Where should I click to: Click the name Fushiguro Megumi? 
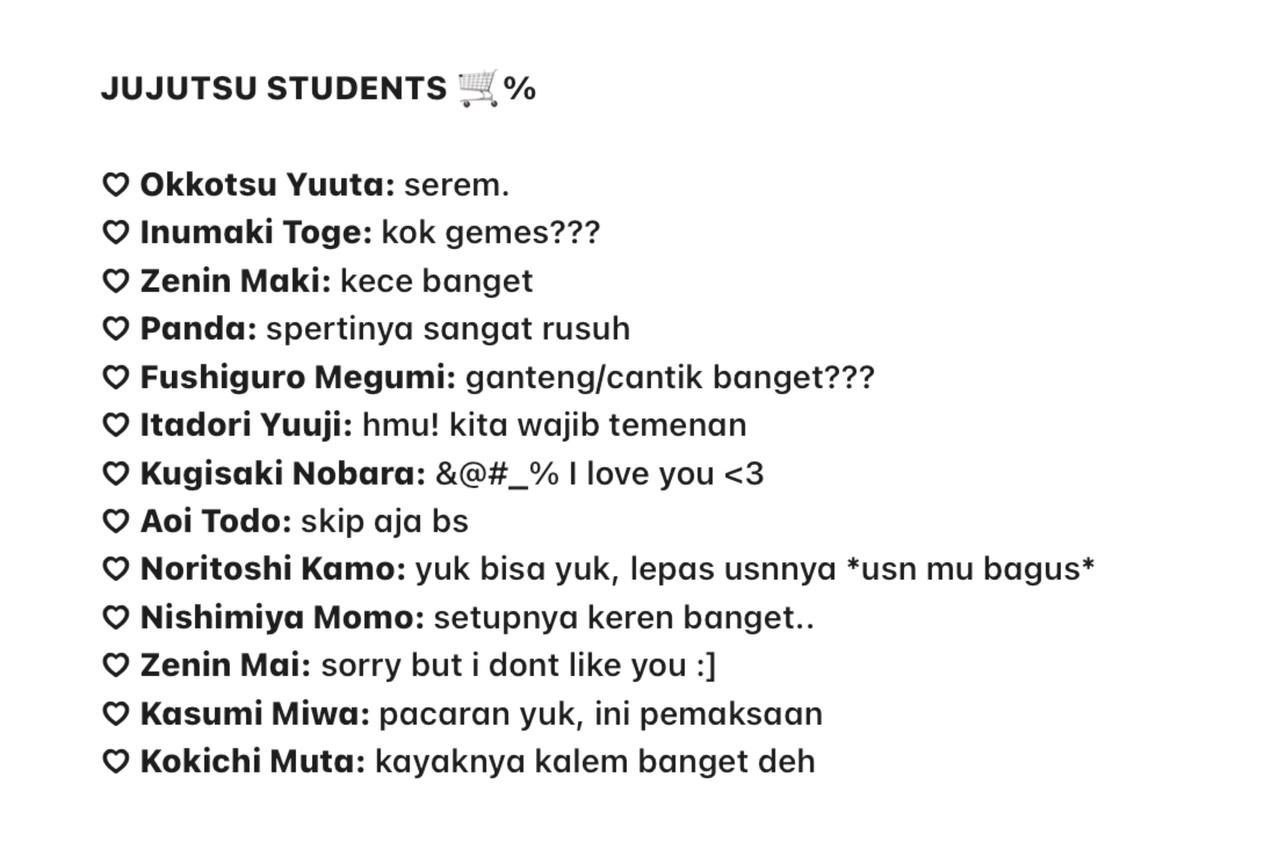pyautogui.click(x=297, y=378)
